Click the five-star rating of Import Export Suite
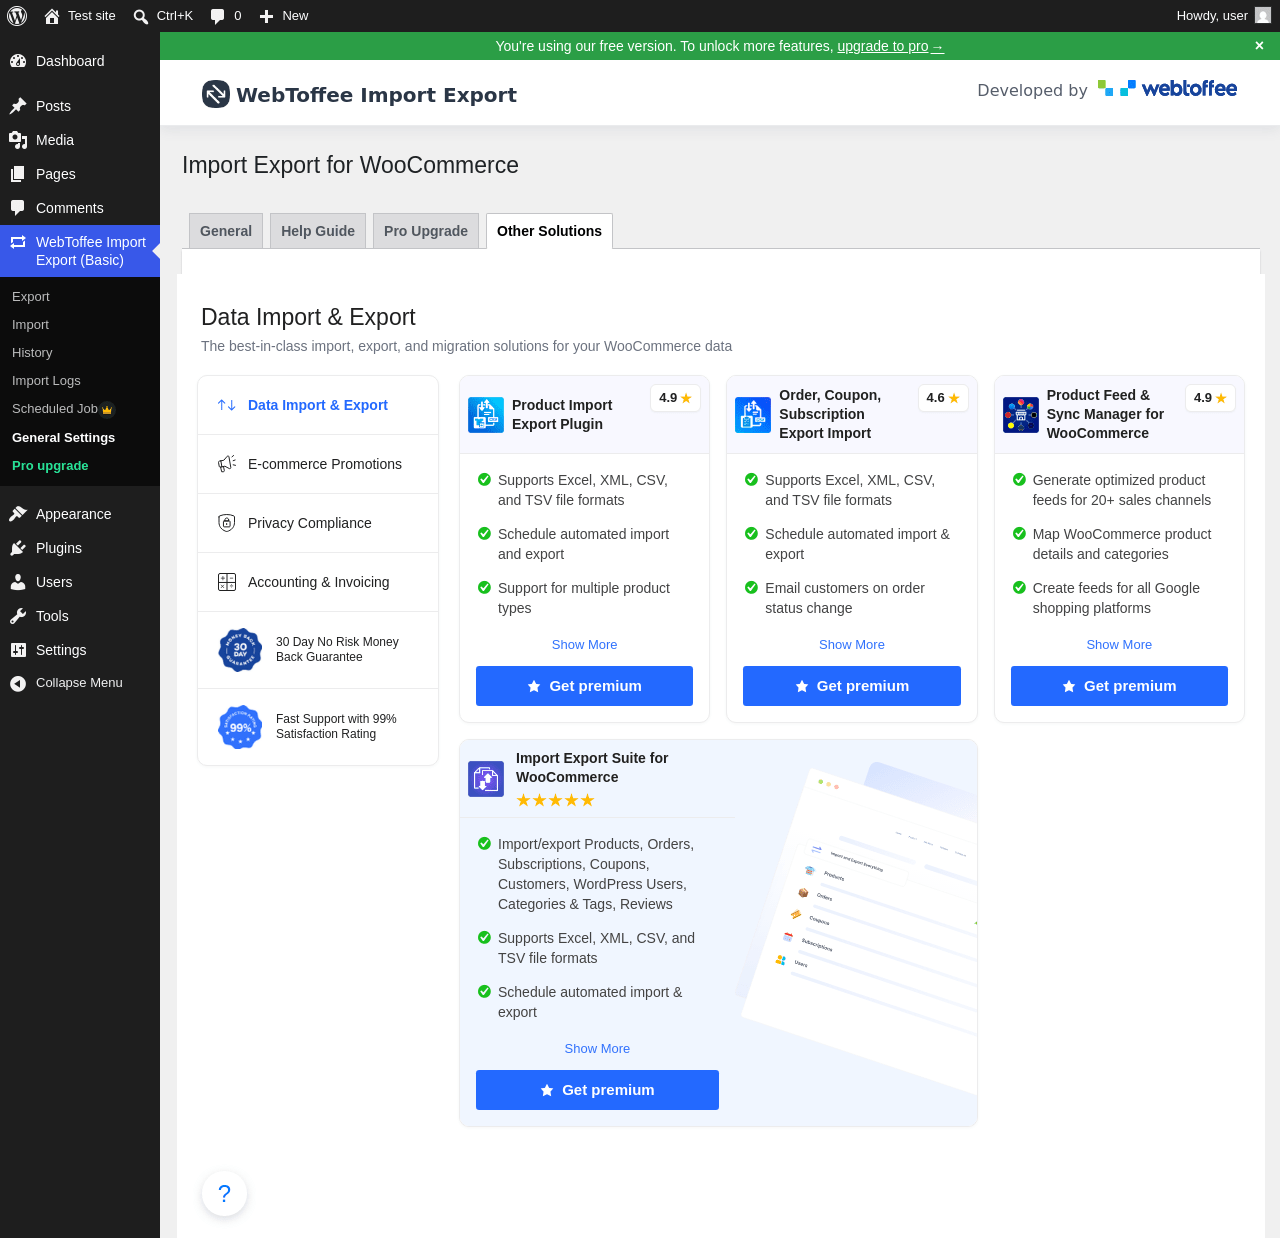Viewport: 1280px width, 1238px height. coord(555,800)
